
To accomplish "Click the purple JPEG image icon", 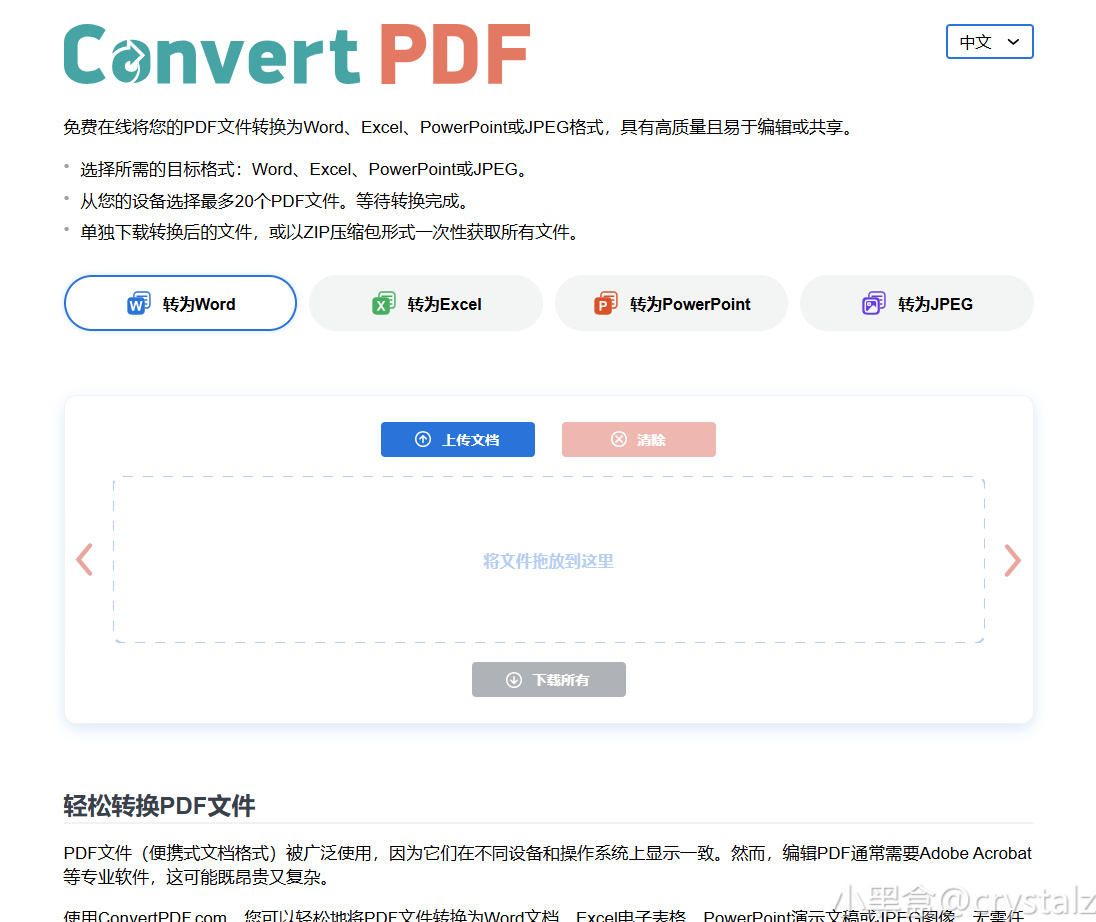I will [874, 303].
